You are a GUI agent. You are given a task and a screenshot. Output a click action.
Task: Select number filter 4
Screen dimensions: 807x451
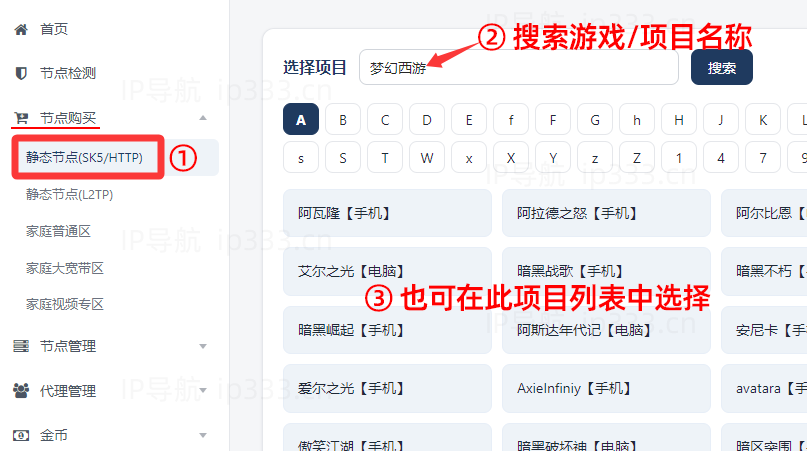(721, 158)
